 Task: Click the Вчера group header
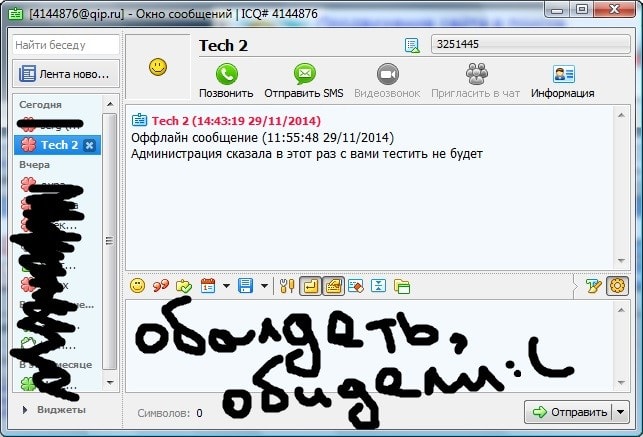click(x=34, y=165)
